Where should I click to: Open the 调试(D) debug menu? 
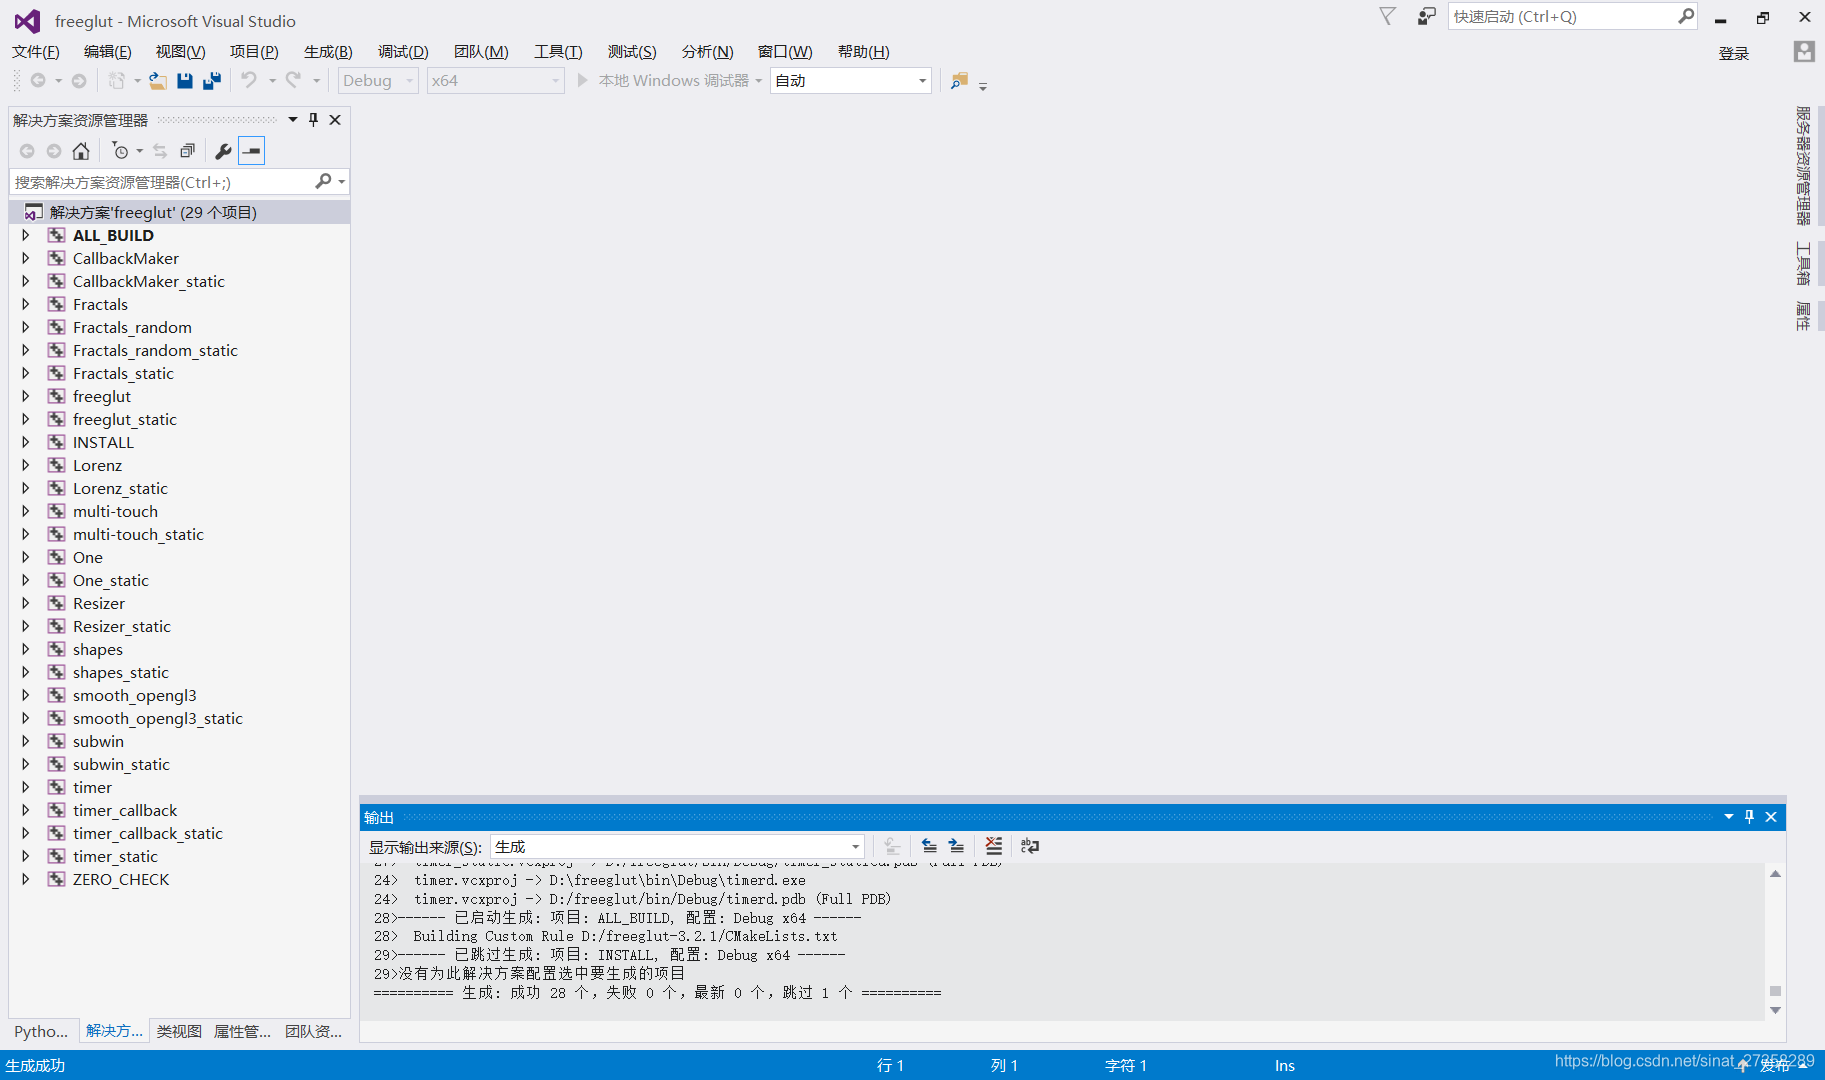(x=403, y=52)
